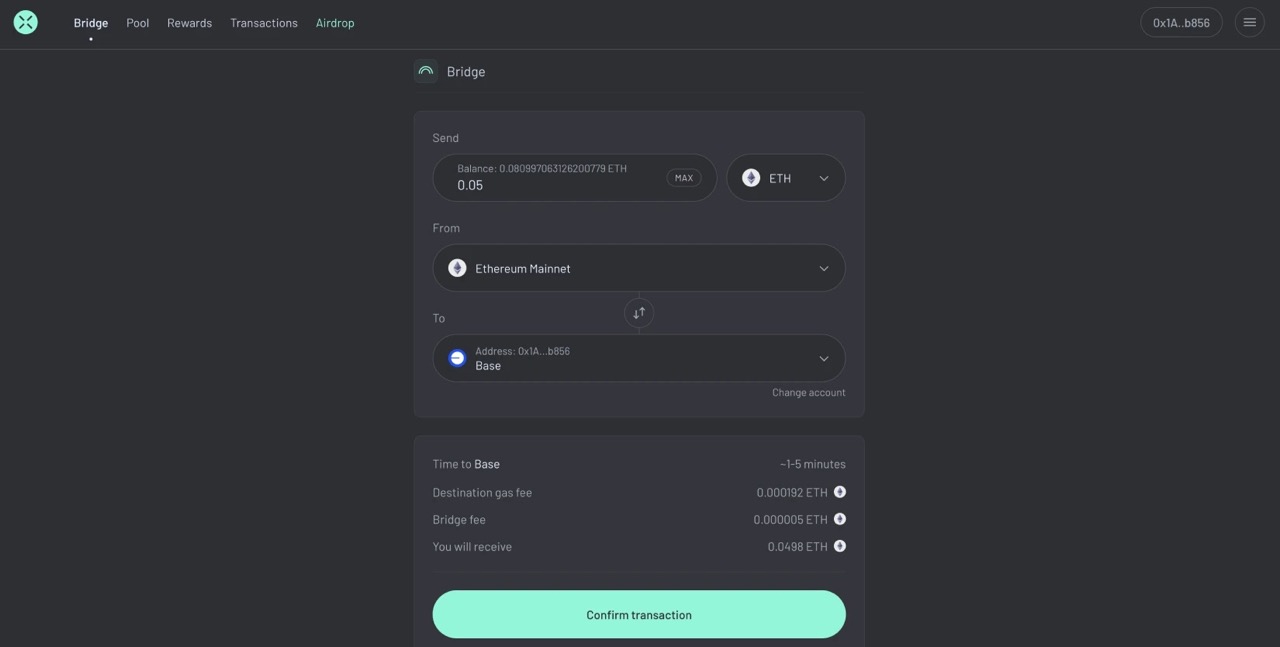The image size is (1280, 647).
Task: Click the Bridge fee info icon
Action: click(839, 518)
